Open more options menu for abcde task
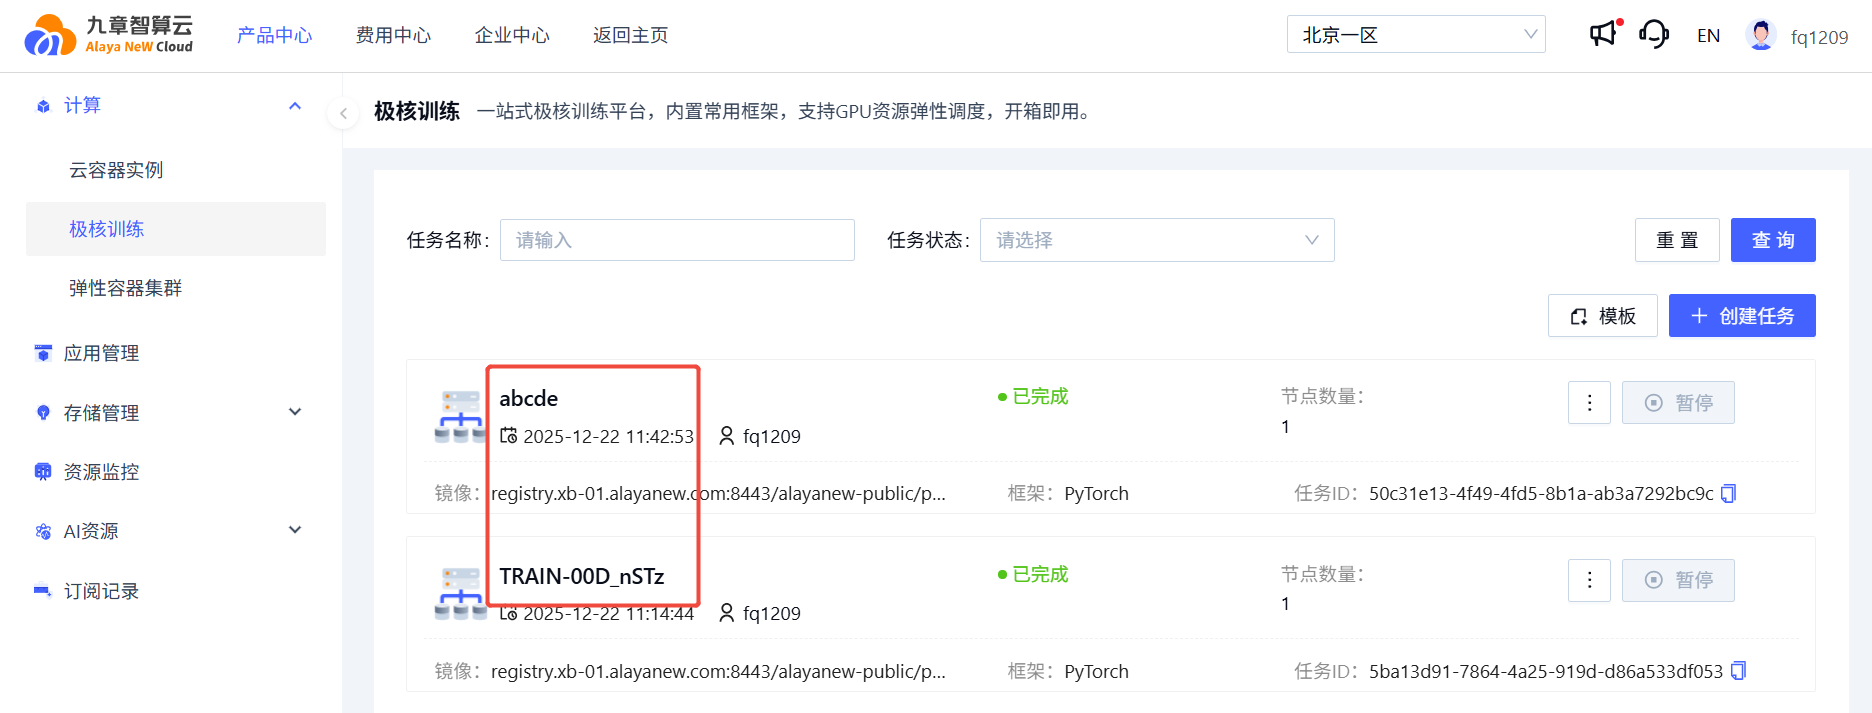Image resolution: width=1872 pixels, height=713 pixels. pyautogui.click(x=1589, y=403)
